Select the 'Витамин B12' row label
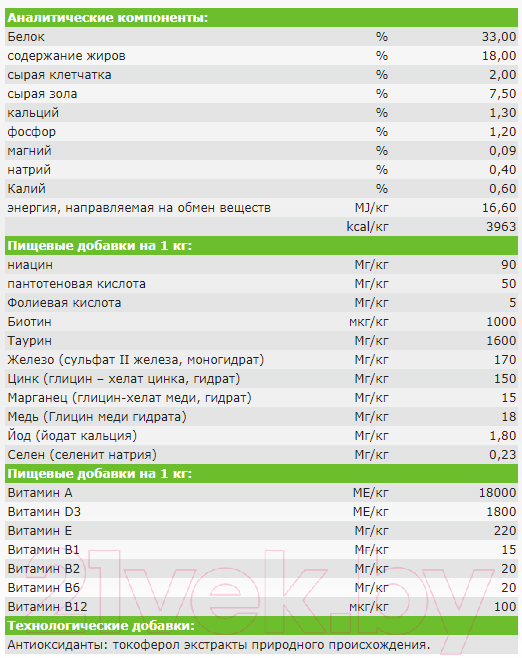This screenshot has height=658, width=522. (x=47, y=607)
